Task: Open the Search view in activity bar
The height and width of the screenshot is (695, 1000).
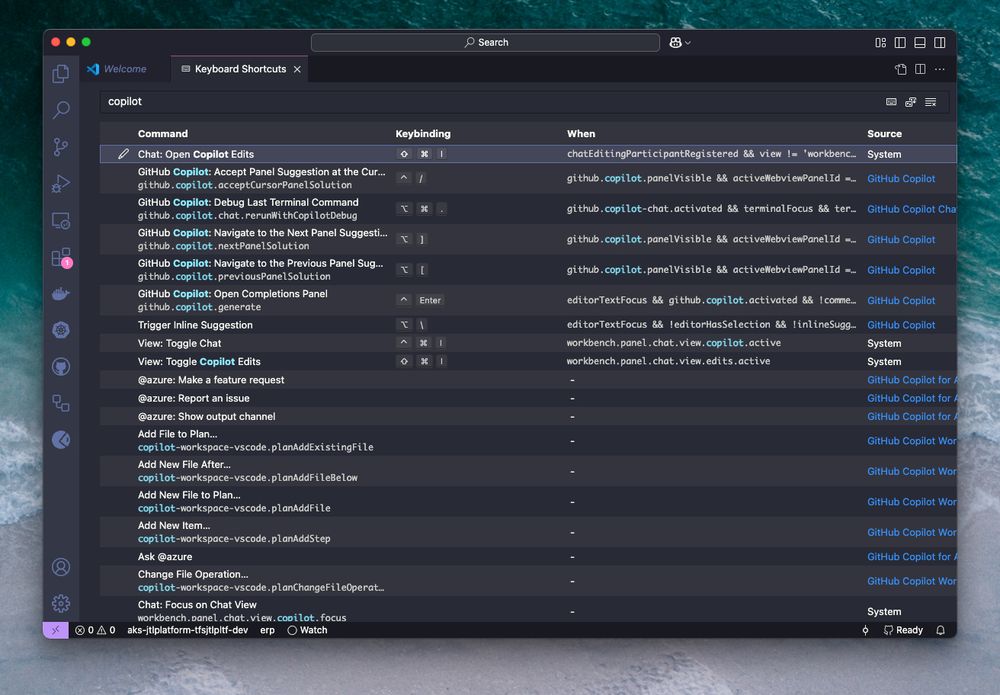Action: (61, 110)
